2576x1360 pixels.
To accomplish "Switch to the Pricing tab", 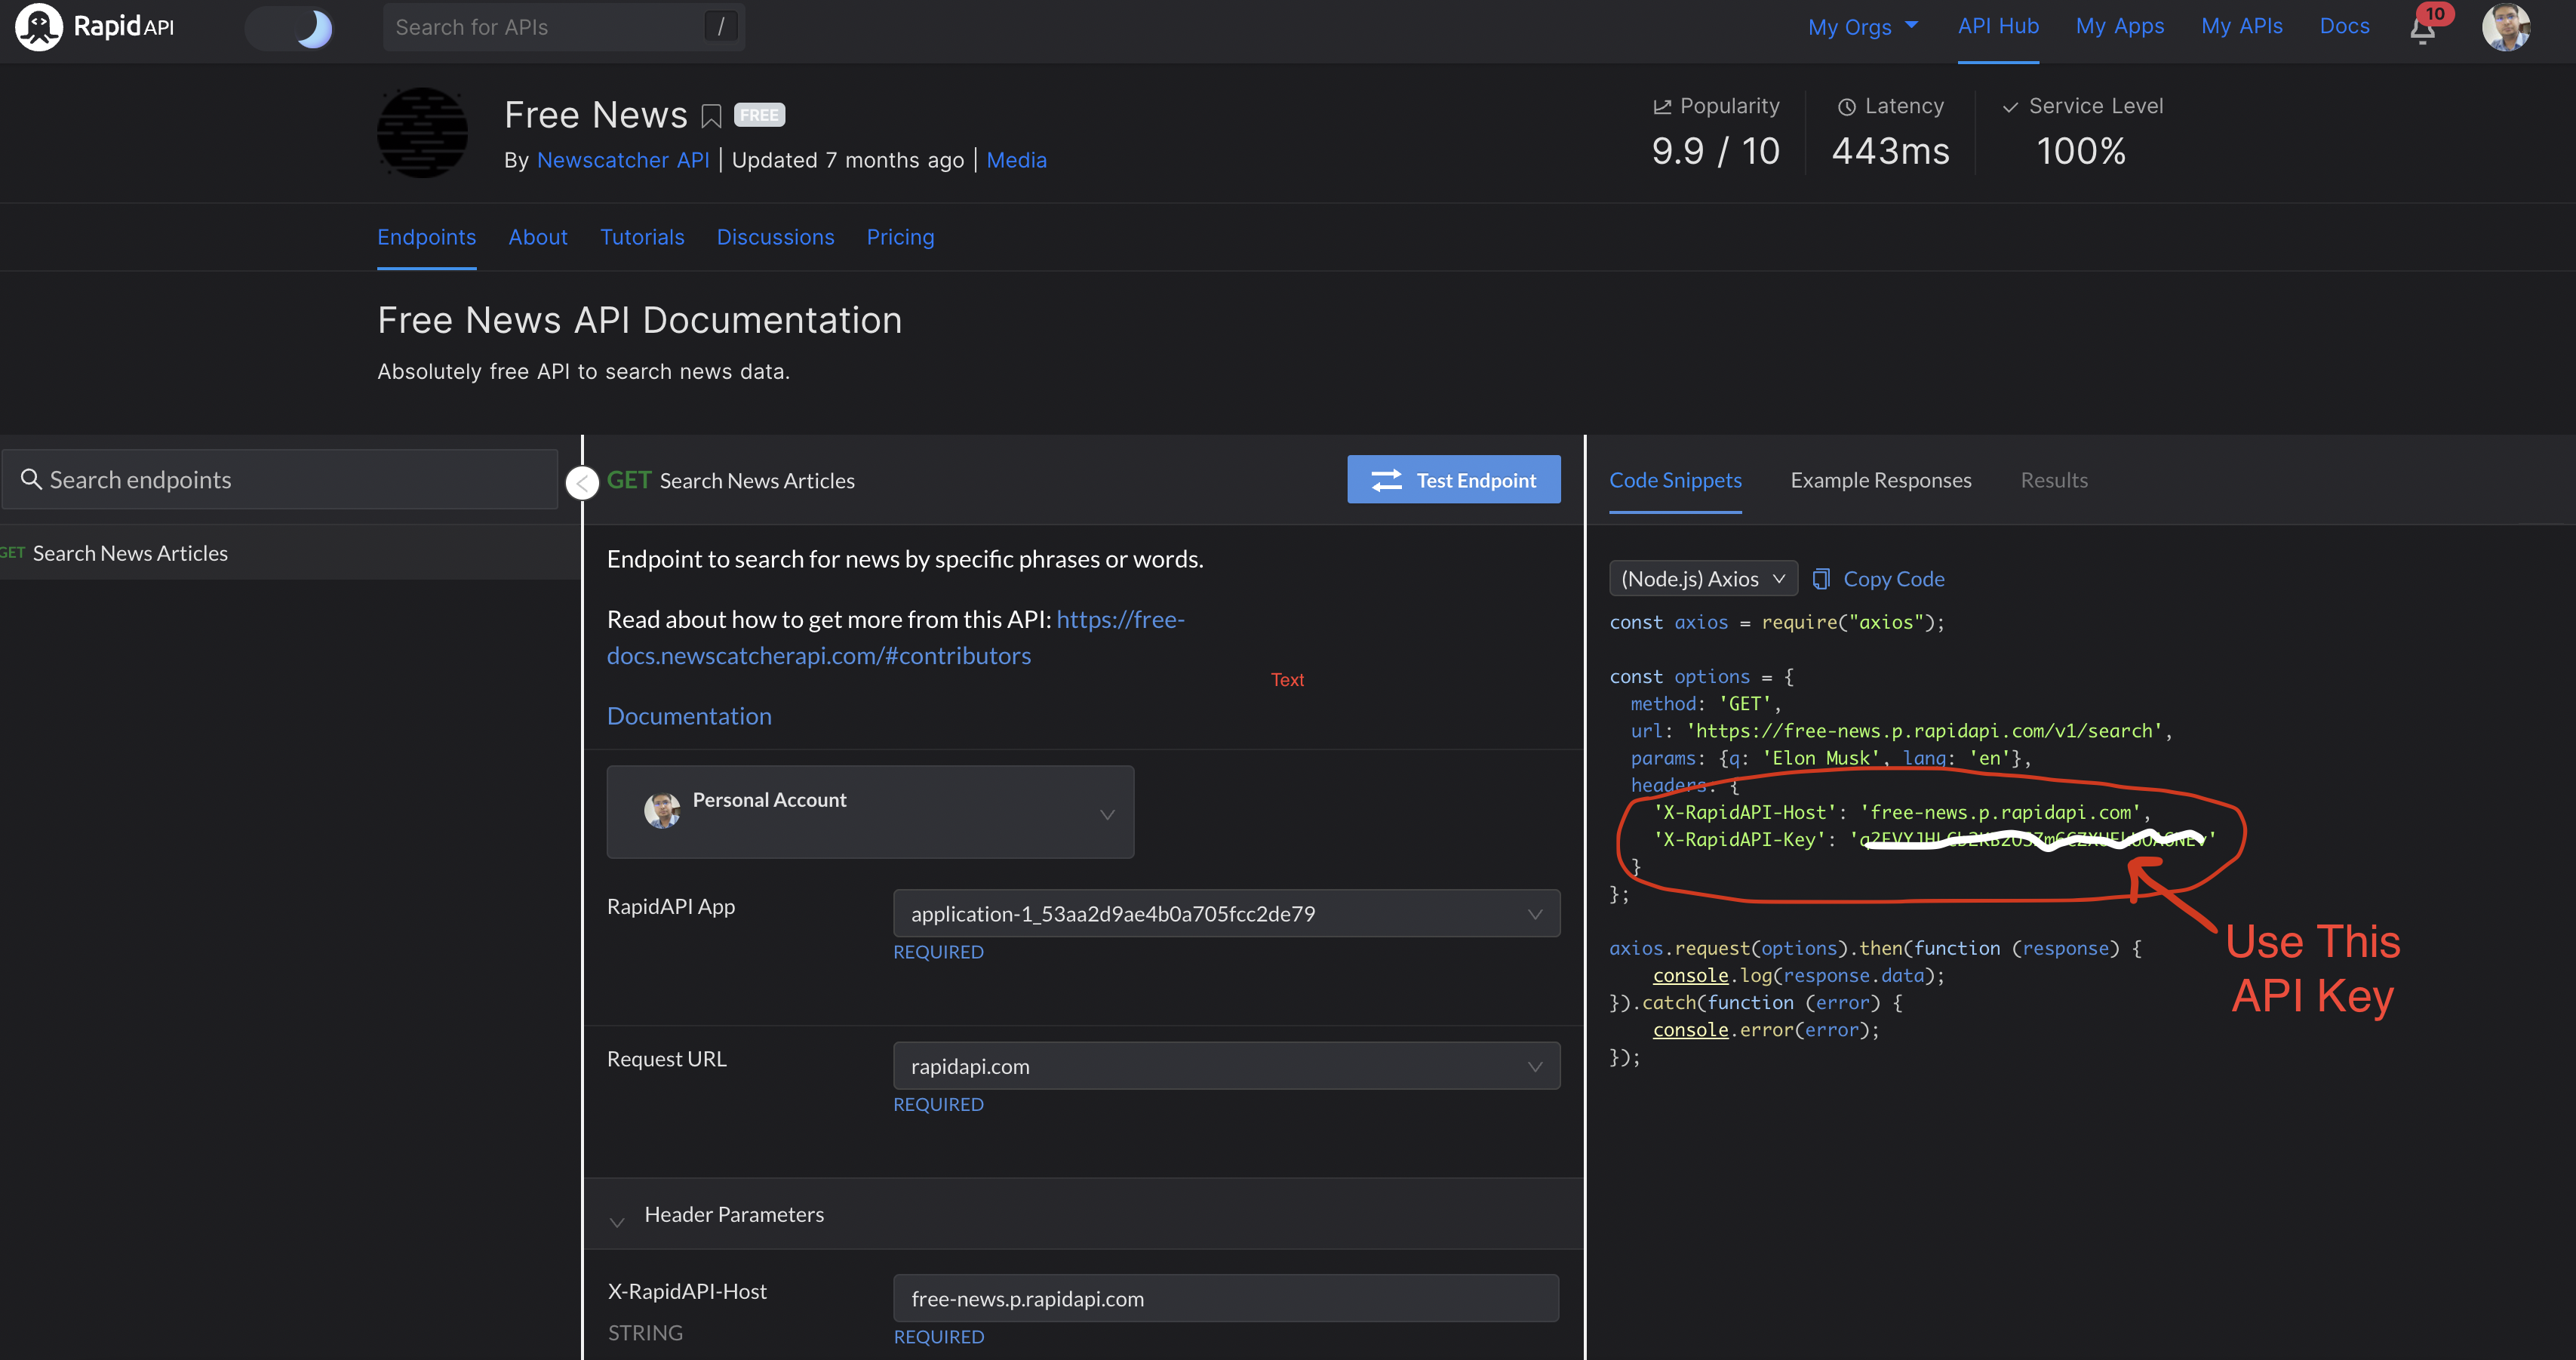I will (899, 238).
